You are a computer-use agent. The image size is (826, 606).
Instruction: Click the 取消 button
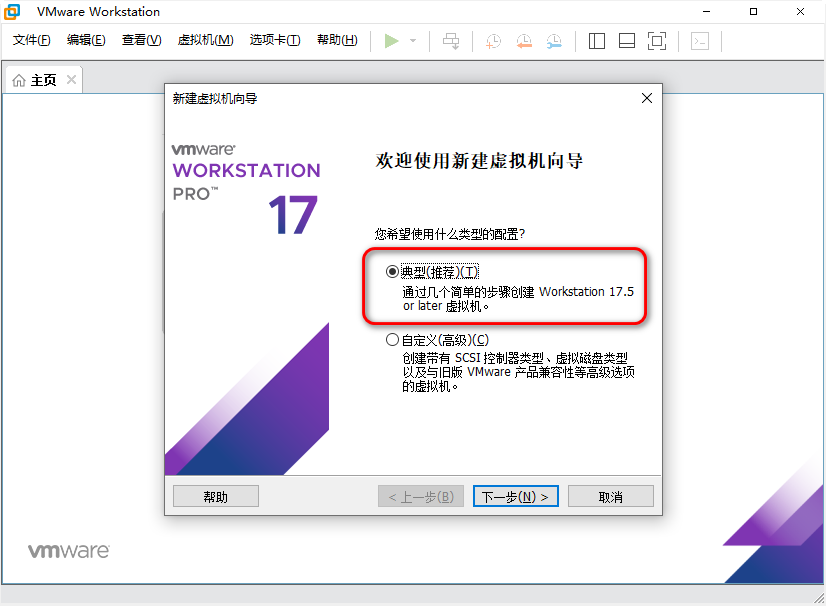[611, 496]
